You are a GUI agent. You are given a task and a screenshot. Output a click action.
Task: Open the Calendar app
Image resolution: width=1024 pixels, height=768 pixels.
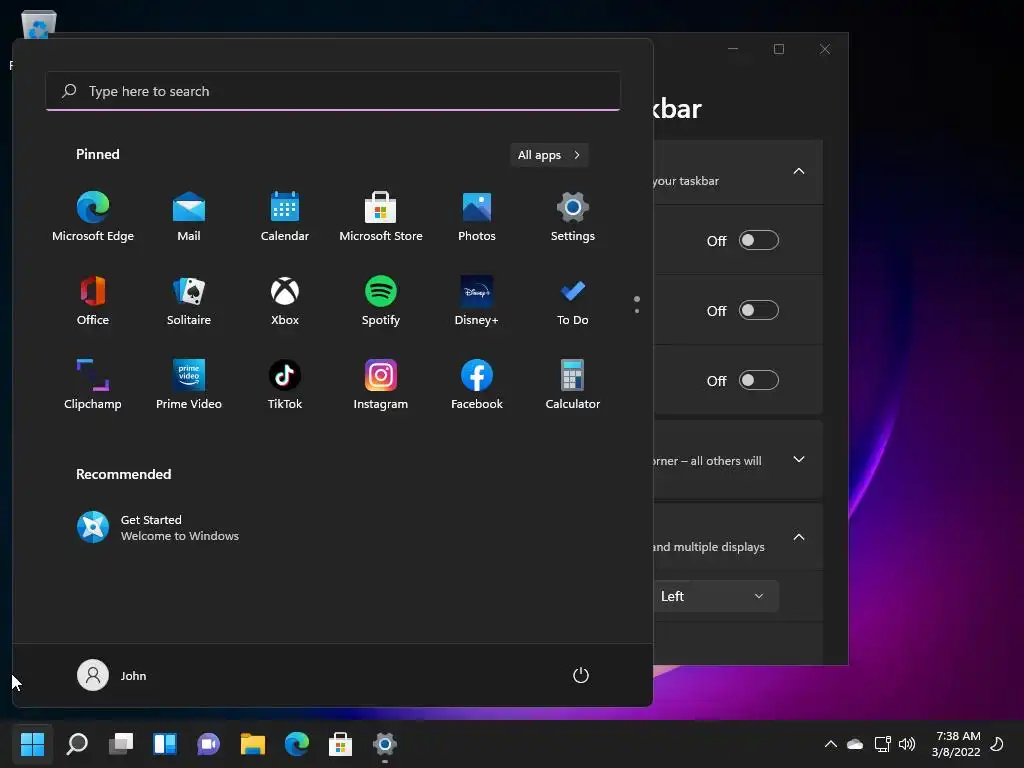[x=285, y=217]
